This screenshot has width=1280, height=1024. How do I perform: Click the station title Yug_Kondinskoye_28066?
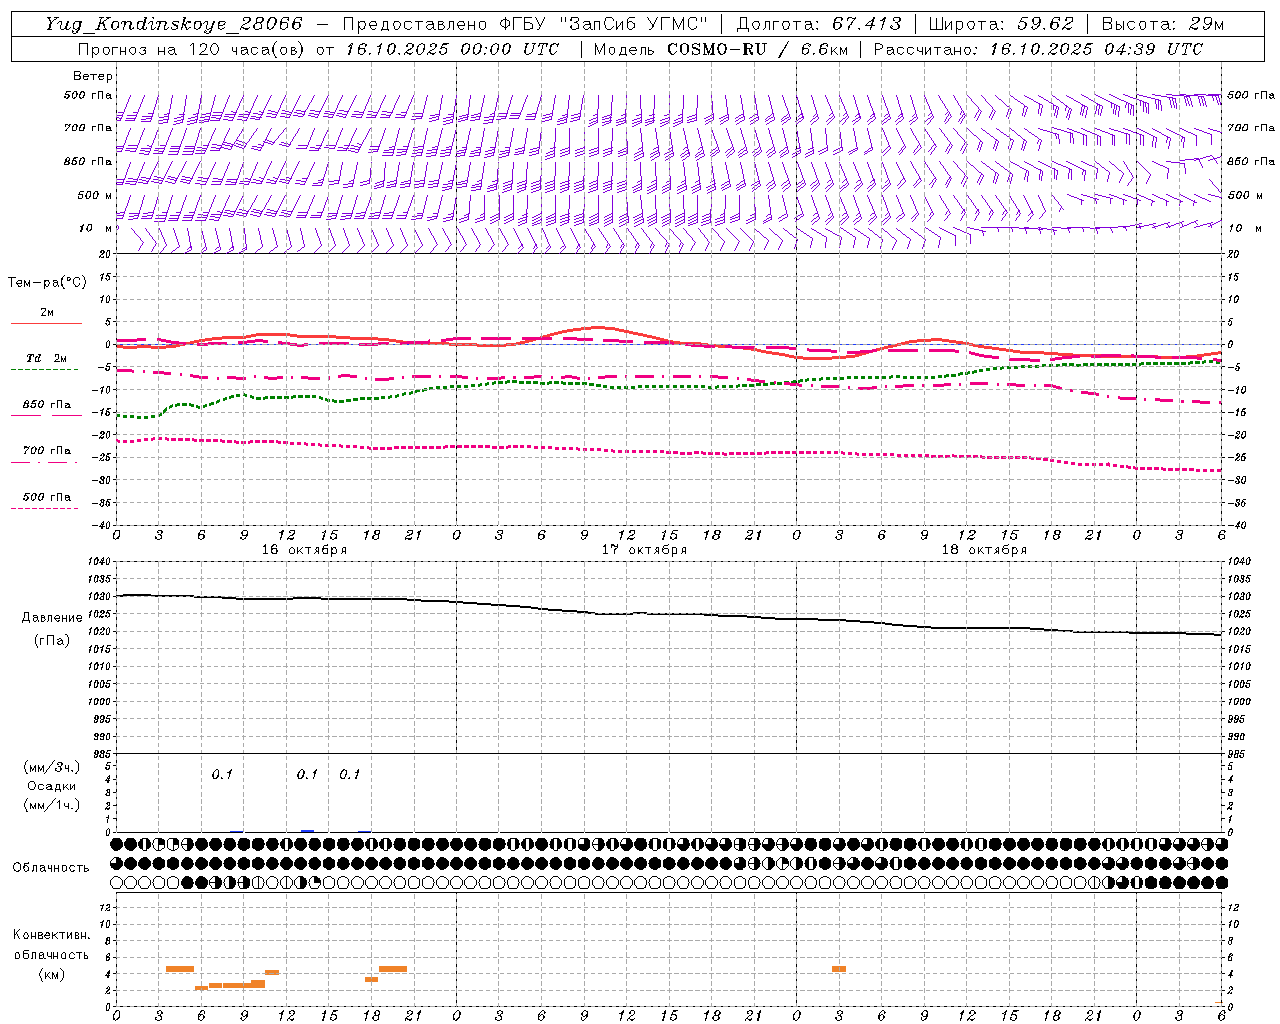coord(173,24)
